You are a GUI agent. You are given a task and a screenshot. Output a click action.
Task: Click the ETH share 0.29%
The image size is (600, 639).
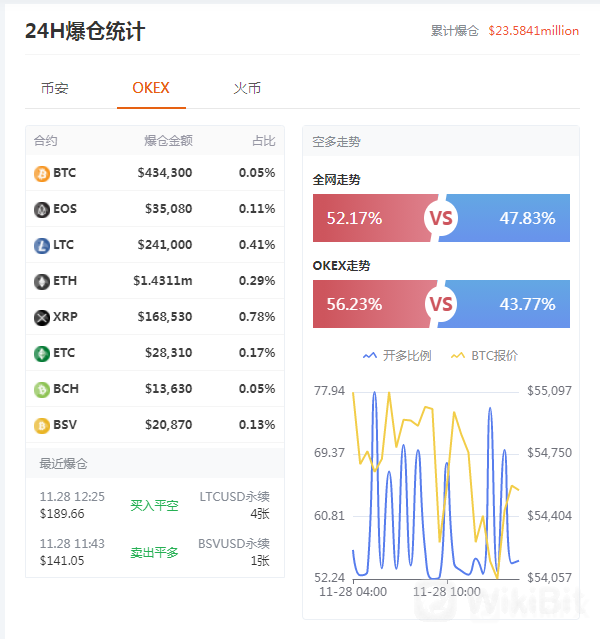(257, 281)
